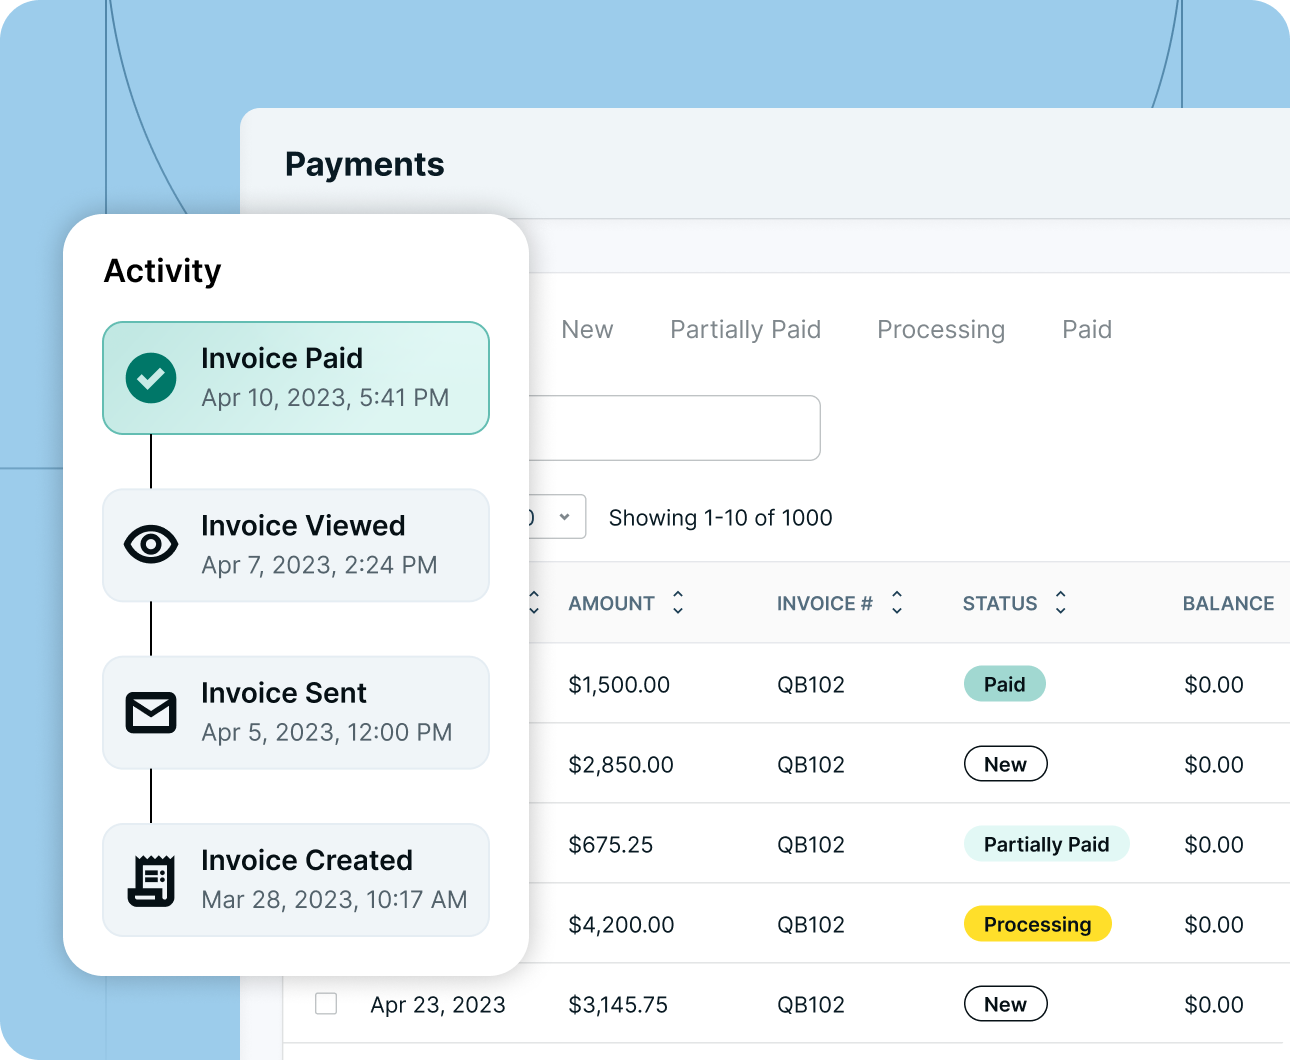This screenshot has width=1290, height=1060.
Task: Click QB102 in the $1,500.00 row
Action: (x=811, y=685)
